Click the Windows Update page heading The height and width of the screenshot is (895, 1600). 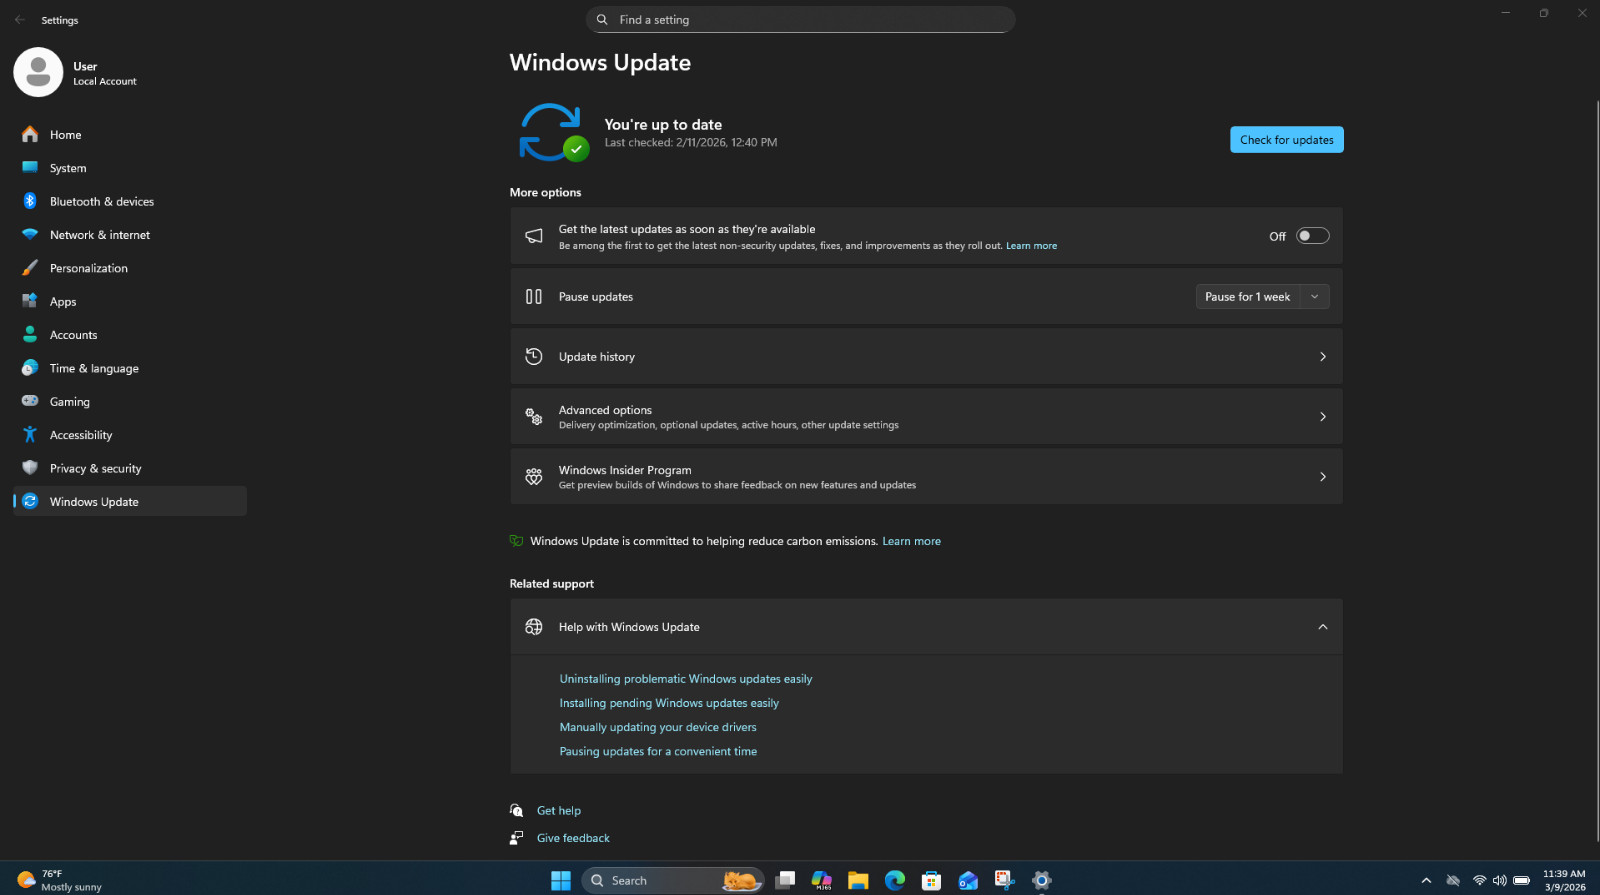pyautogui.click(x=600, y=62)
